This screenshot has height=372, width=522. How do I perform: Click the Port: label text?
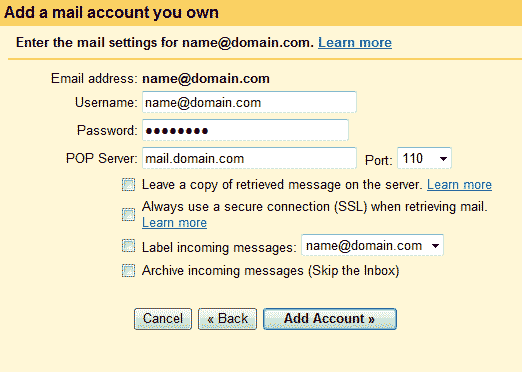coord(379,160)
